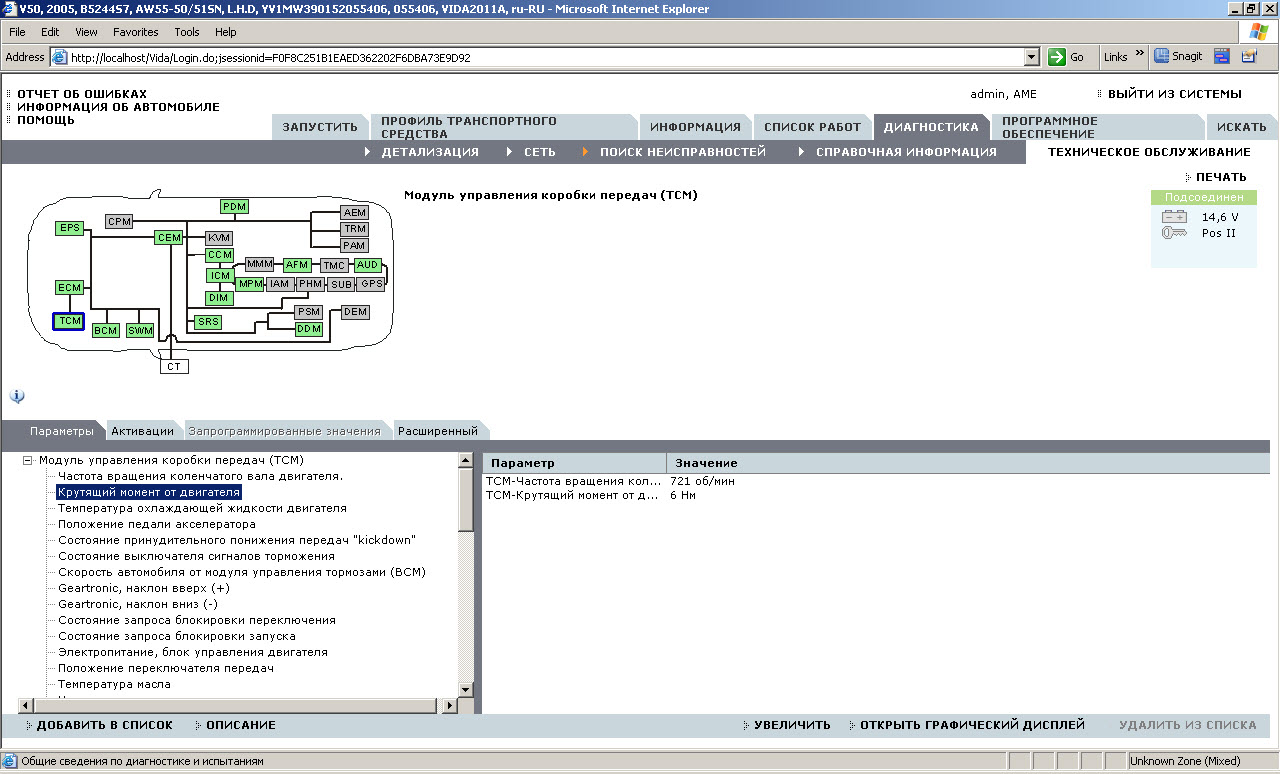Click the blue info icon below the network diagram
The height and width of the screenshot is (774, 1280).
(17, 396)
